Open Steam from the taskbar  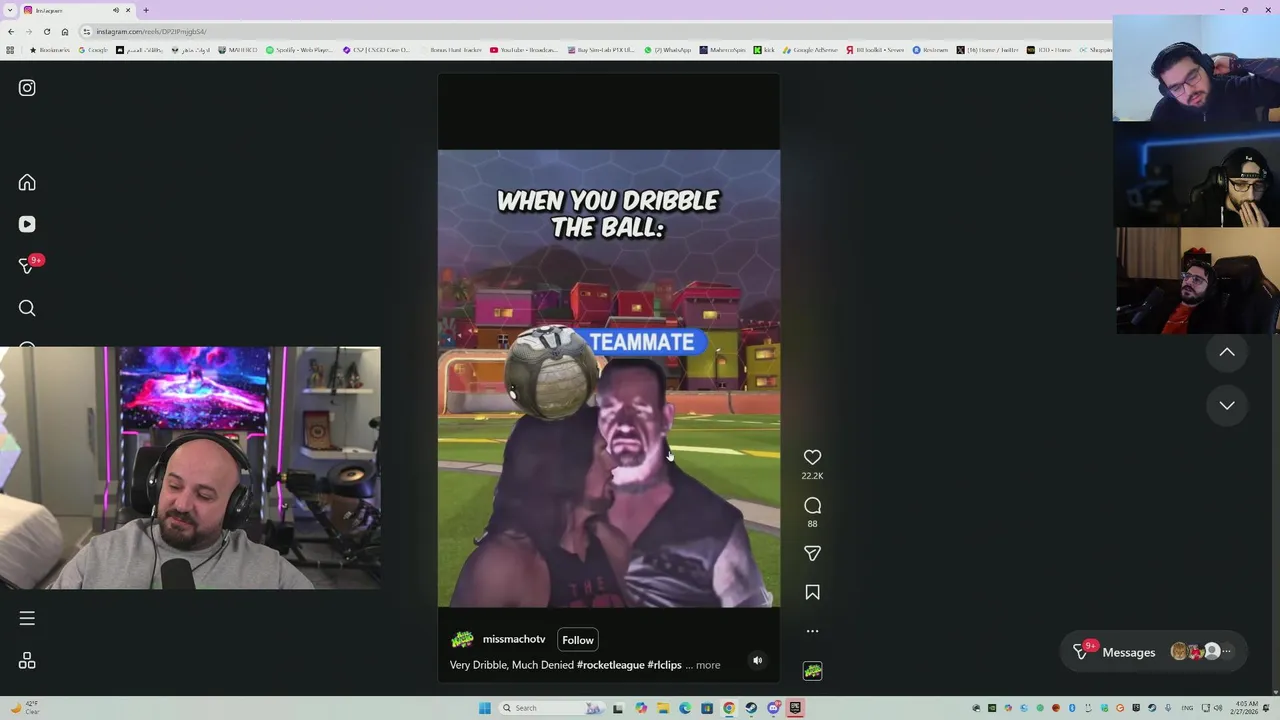[x=751, y=708]
